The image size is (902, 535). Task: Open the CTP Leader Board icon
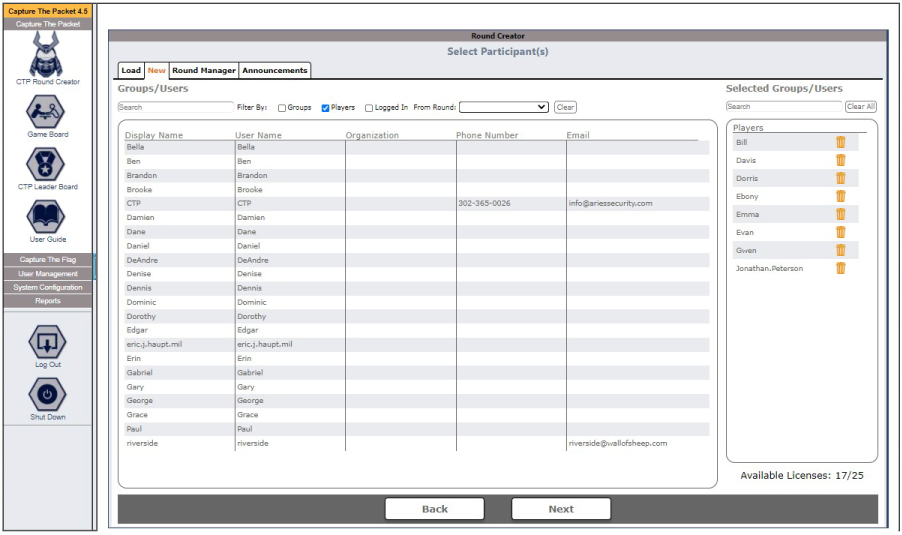coord(45,164)
